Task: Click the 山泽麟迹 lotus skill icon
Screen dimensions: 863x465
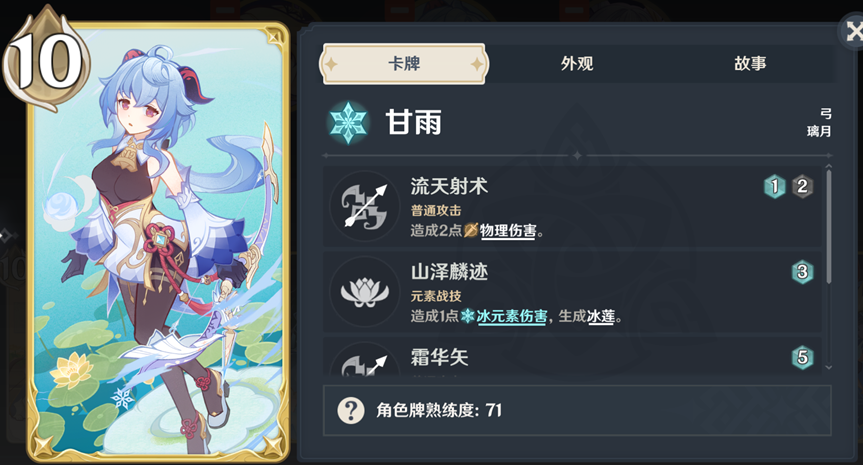Action: tap(365, 292)
